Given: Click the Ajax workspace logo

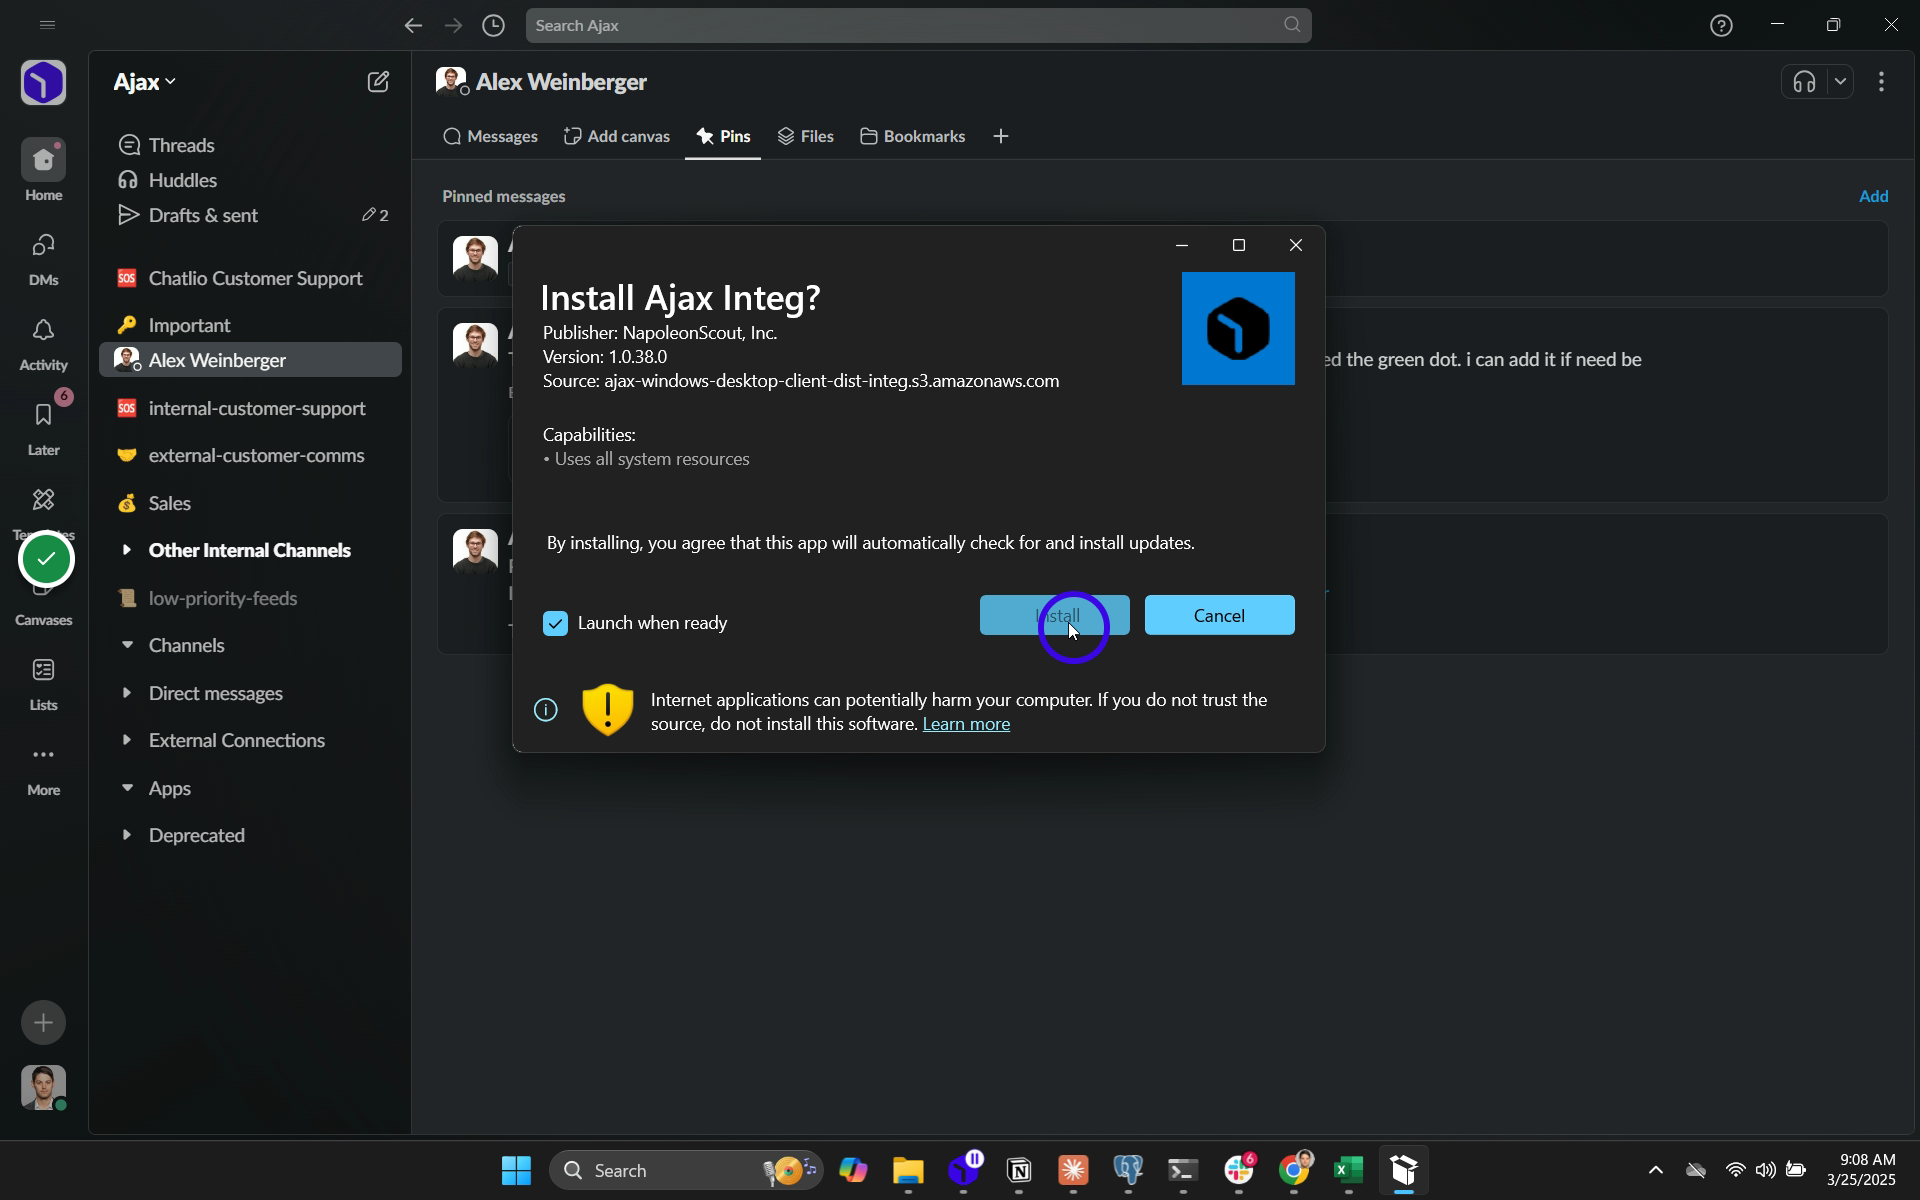Looking at the screenshot, I should 43,82.
